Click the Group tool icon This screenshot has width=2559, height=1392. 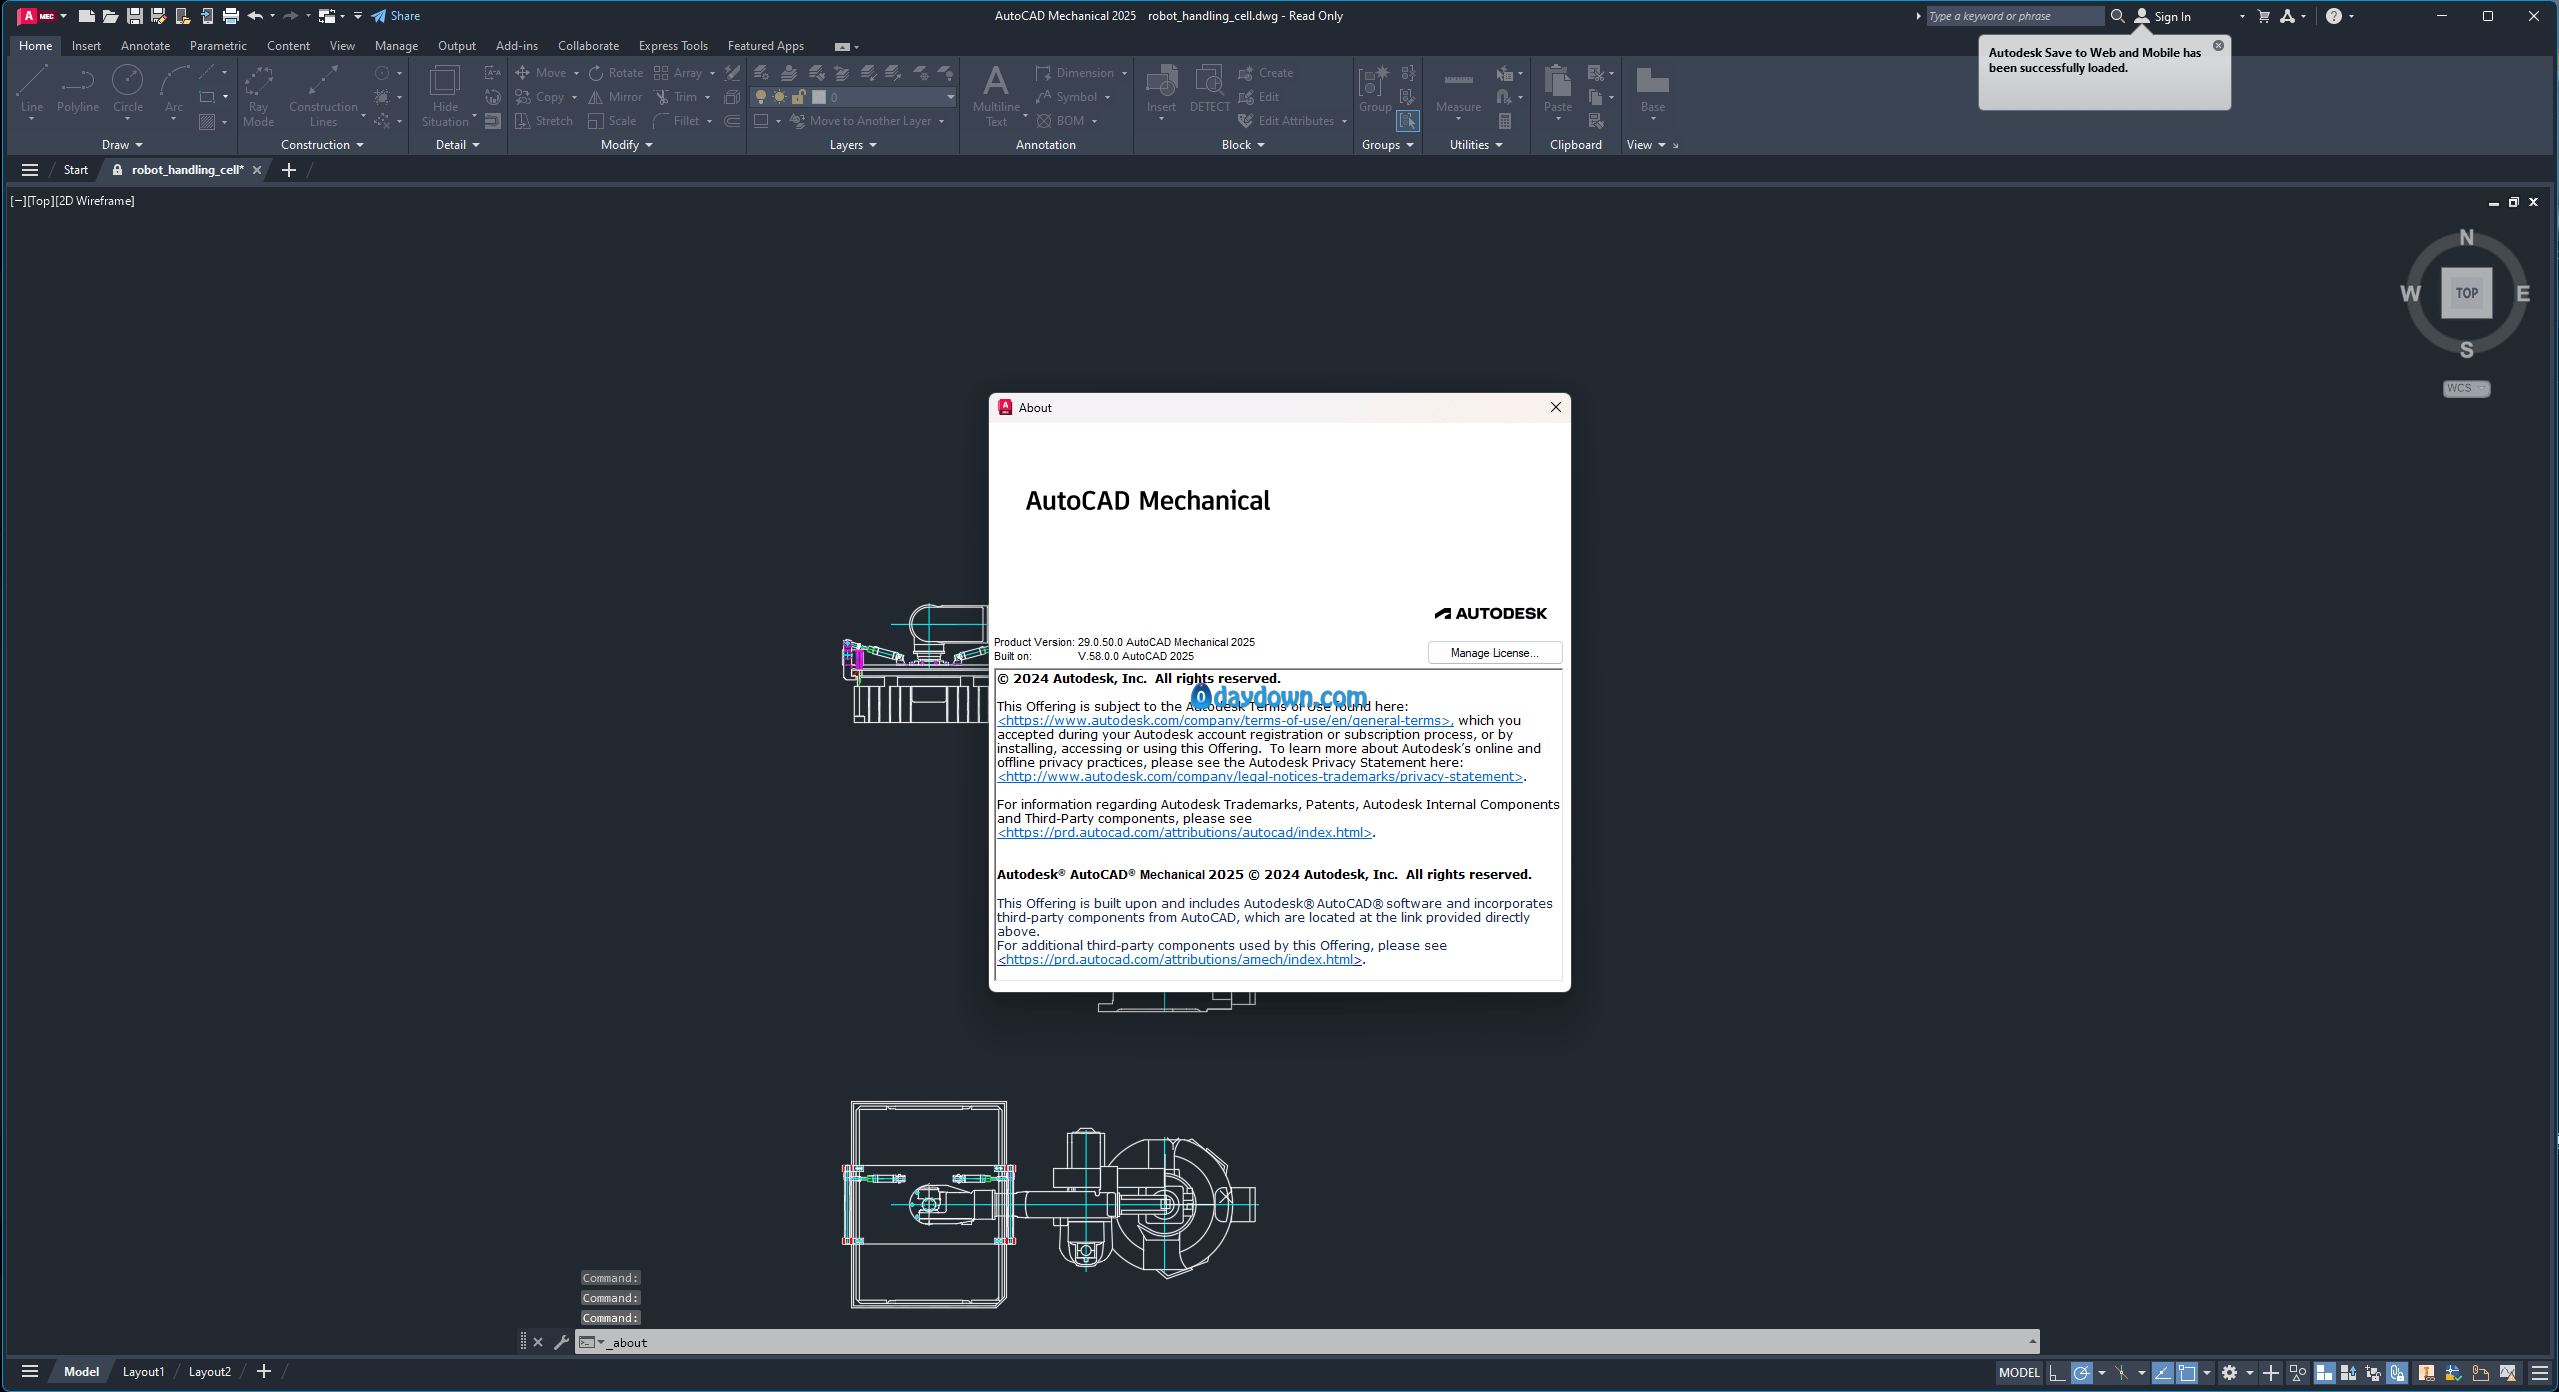(x=1375, y=90)
